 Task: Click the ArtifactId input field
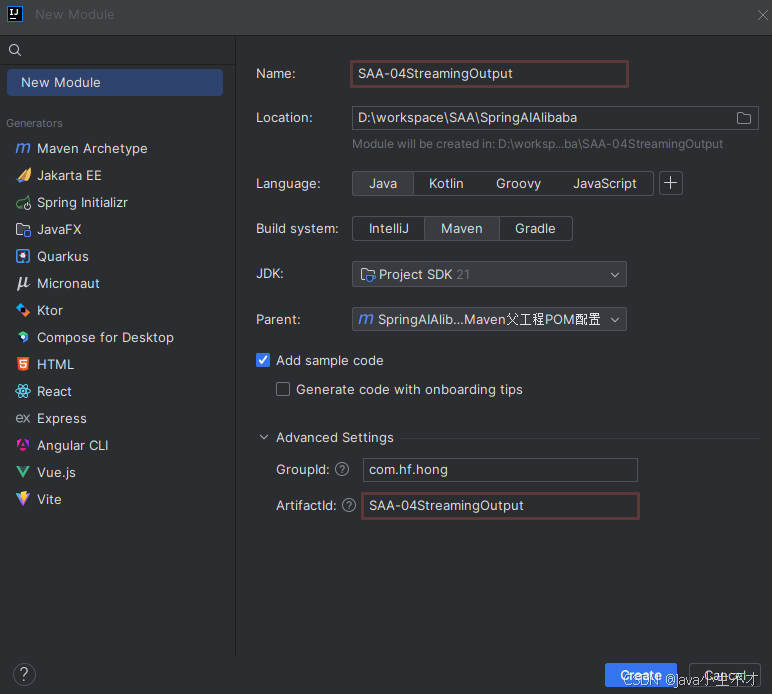(x=500, y=505)
